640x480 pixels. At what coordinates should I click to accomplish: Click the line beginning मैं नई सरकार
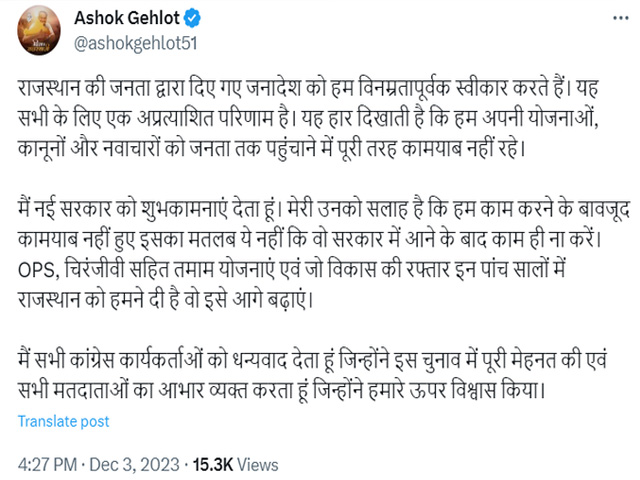click(x=324, y=209)
